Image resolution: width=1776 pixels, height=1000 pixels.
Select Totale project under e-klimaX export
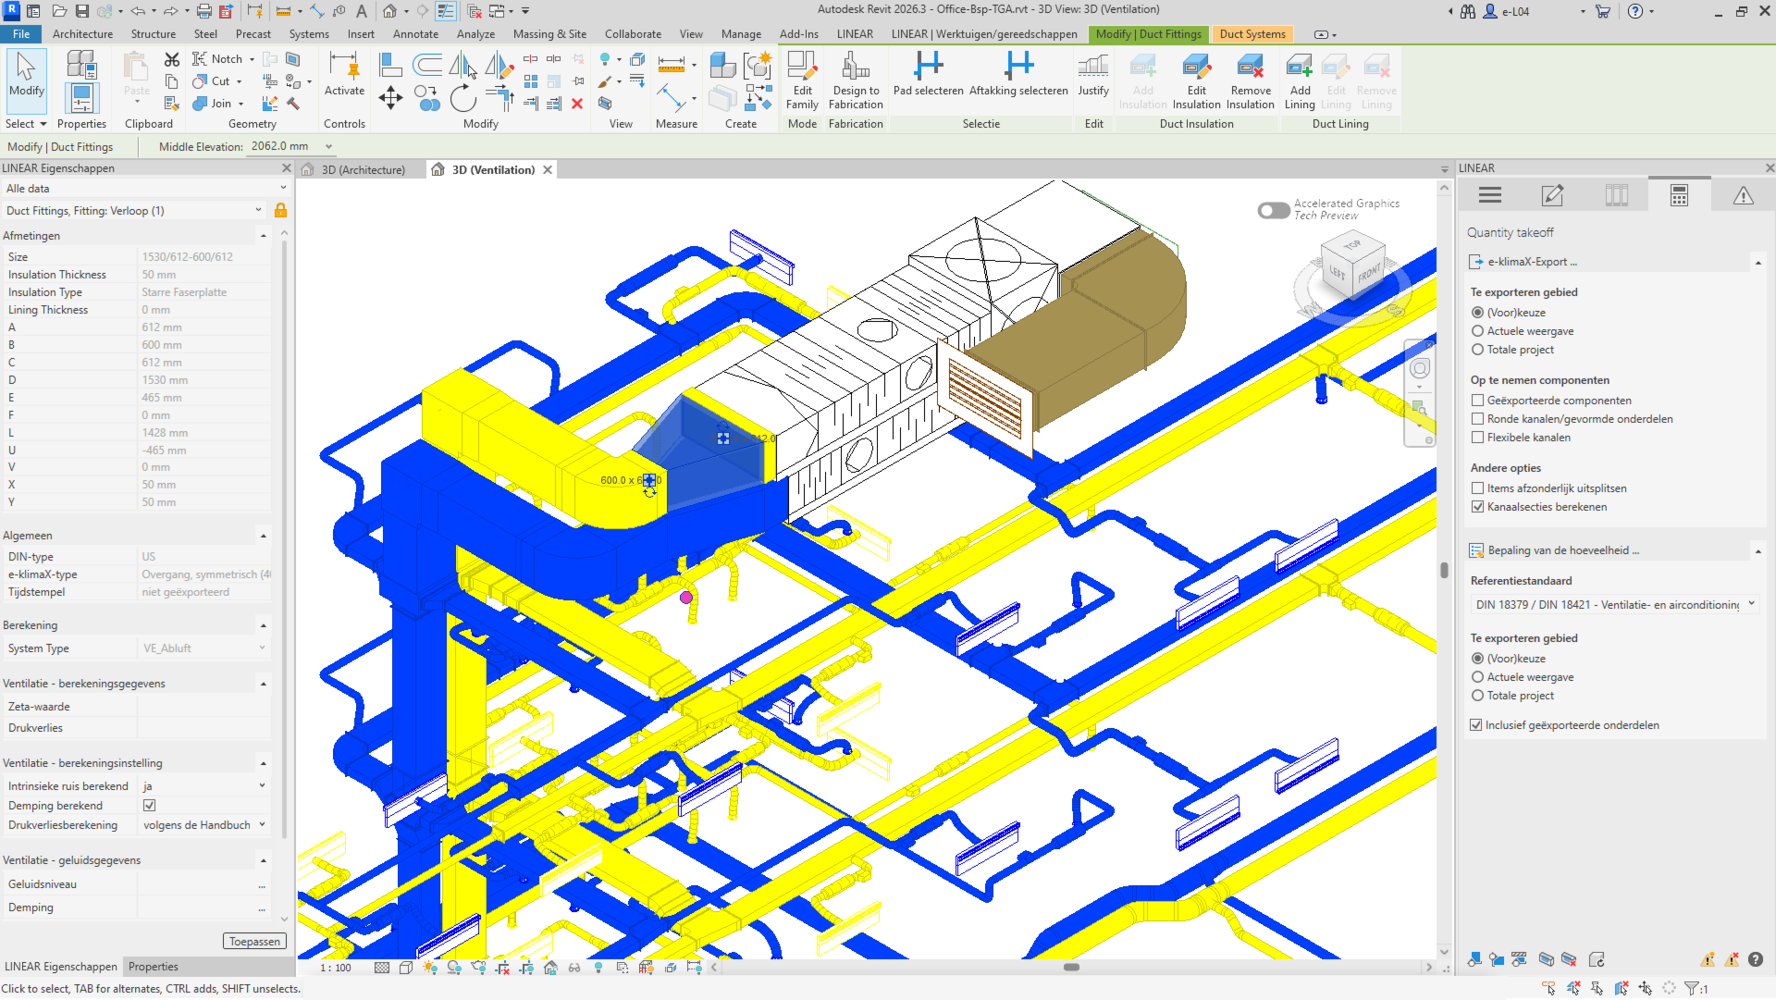1477,350
